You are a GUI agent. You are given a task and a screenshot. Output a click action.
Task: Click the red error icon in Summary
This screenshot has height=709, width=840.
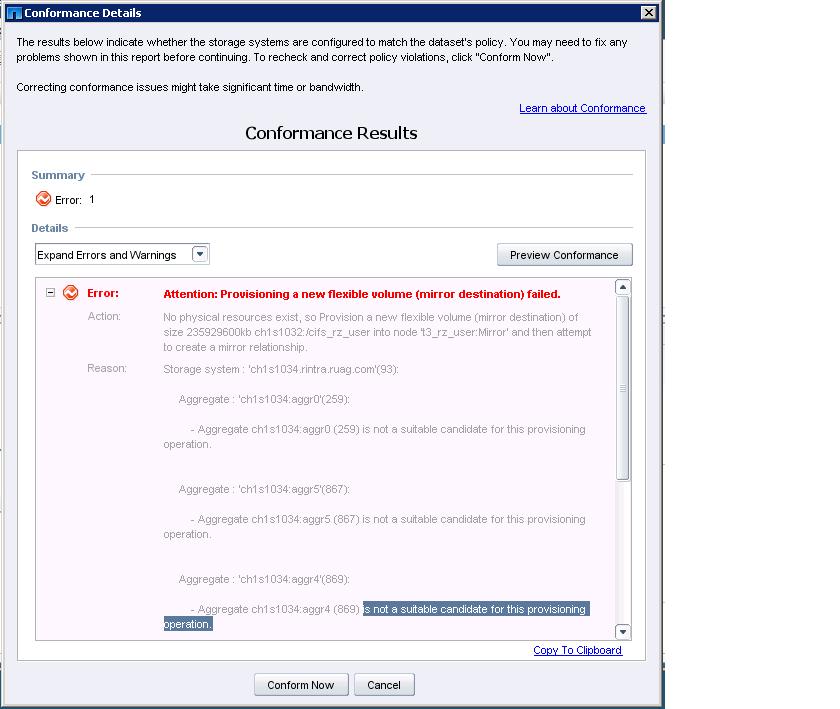(42, 198)
